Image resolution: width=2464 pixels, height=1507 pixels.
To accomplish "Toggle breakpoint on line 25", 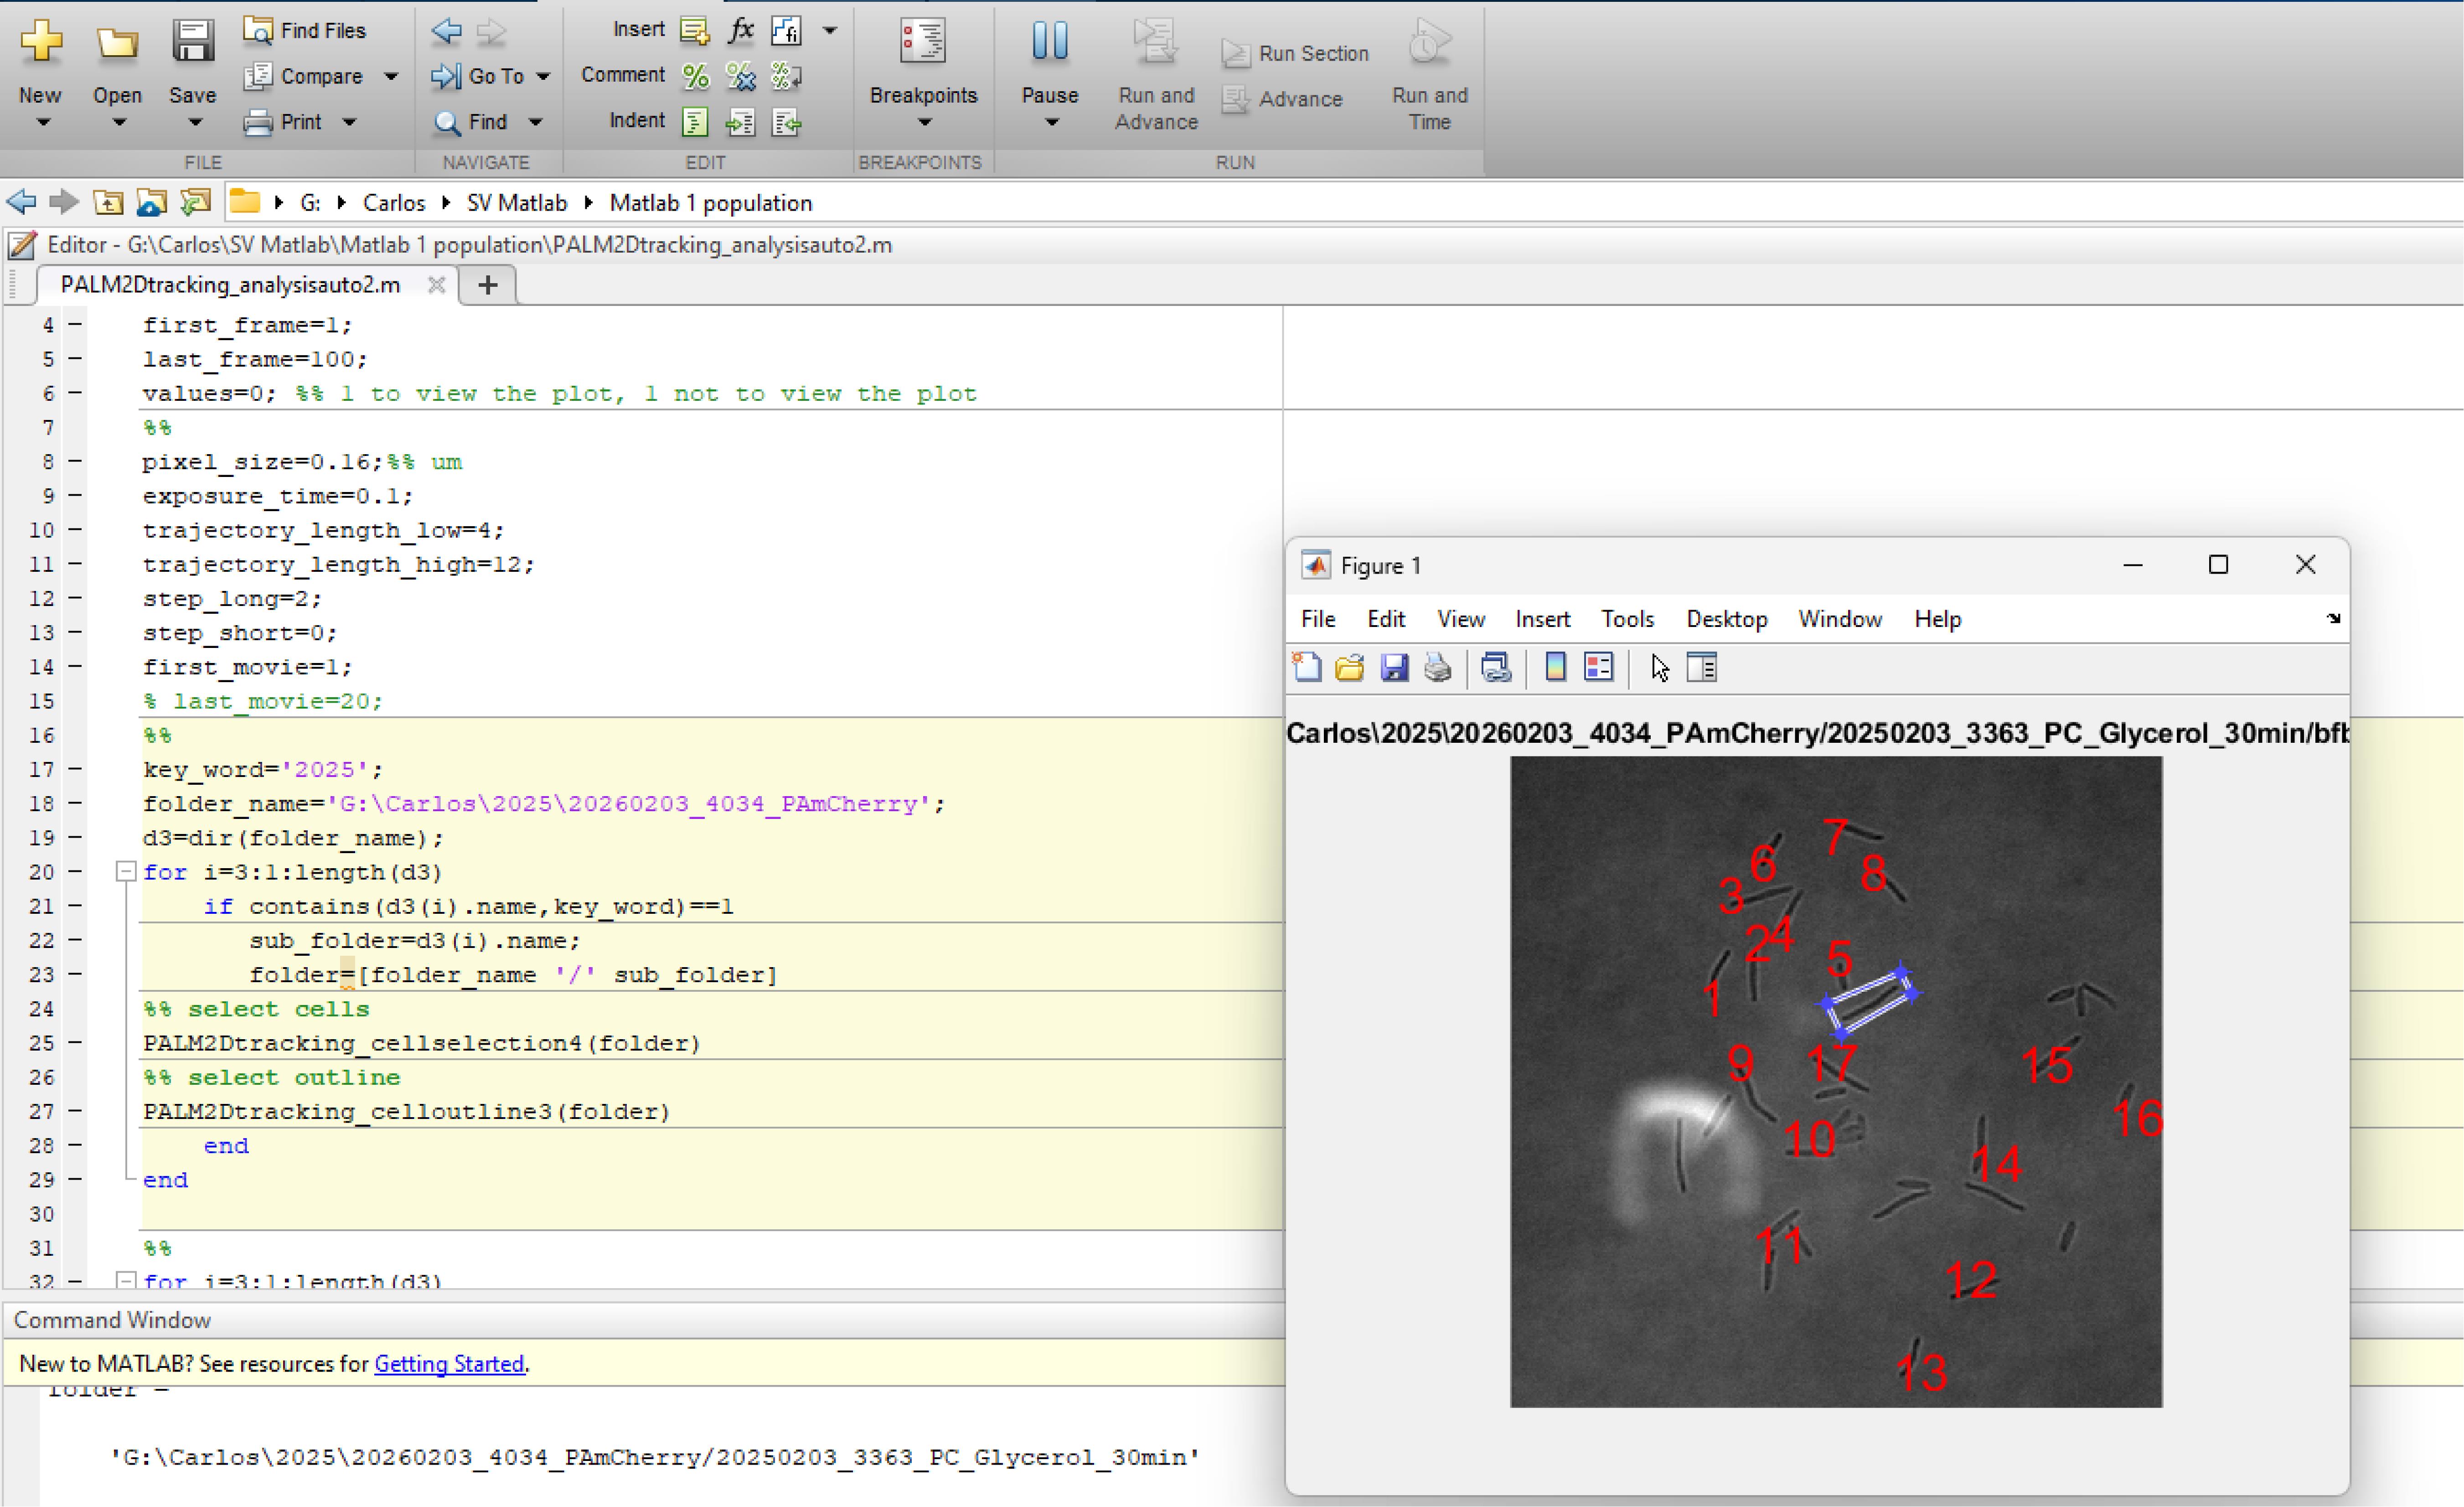I will pyautogui.click(x=75, y=1043).
